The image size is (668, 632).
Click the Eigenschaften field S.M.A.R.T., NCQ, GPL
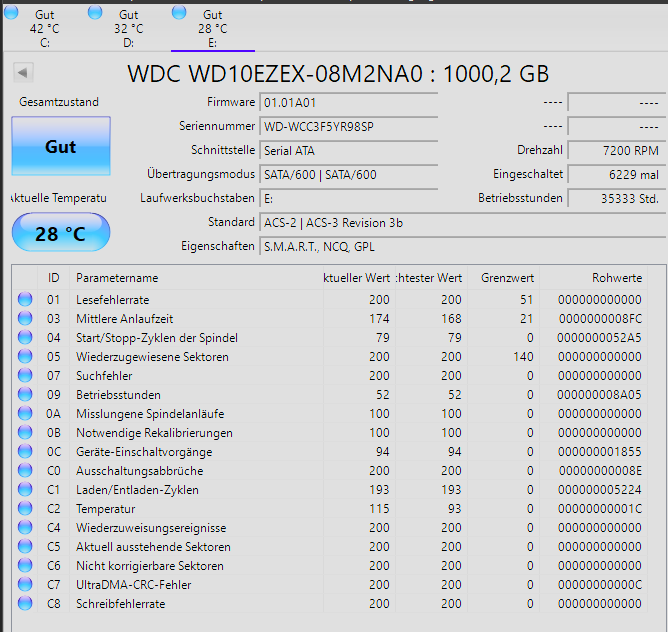[464, 246]
